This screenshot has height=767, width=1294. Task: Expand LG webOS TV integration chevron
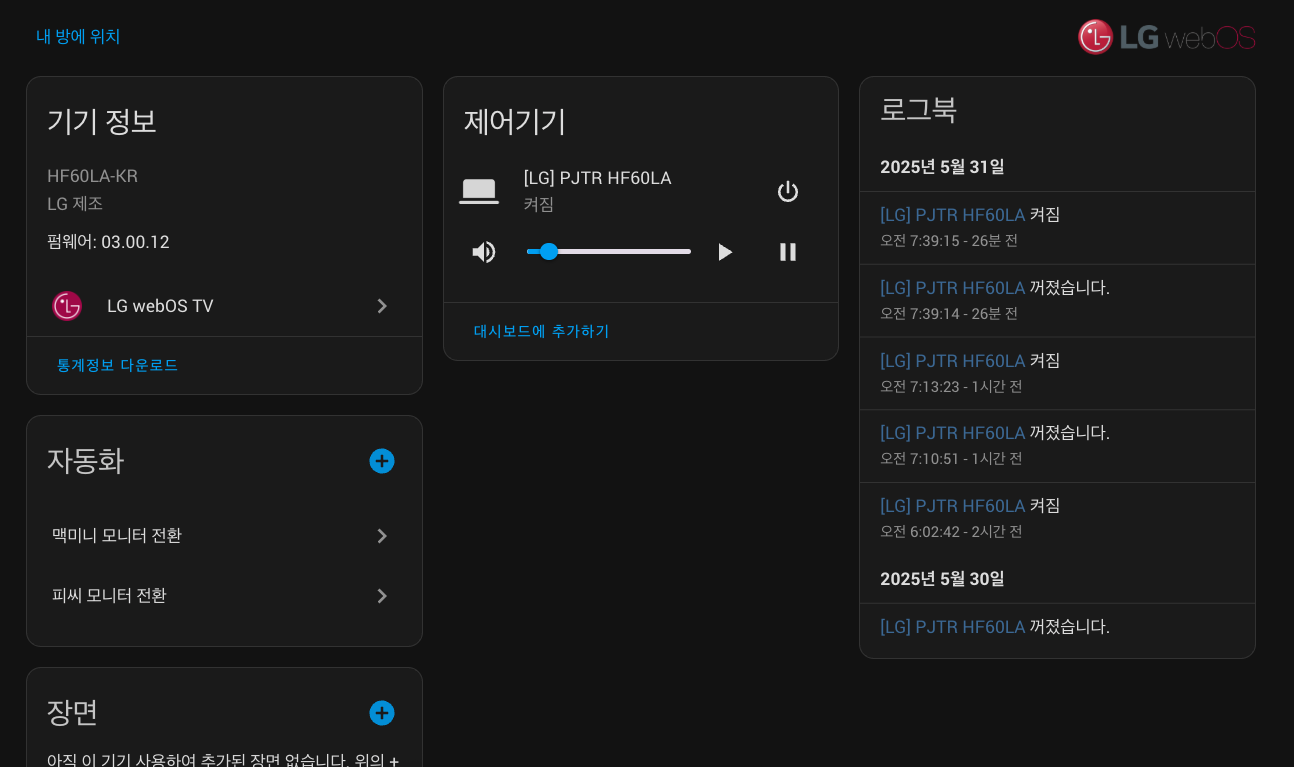click(382, 306)
